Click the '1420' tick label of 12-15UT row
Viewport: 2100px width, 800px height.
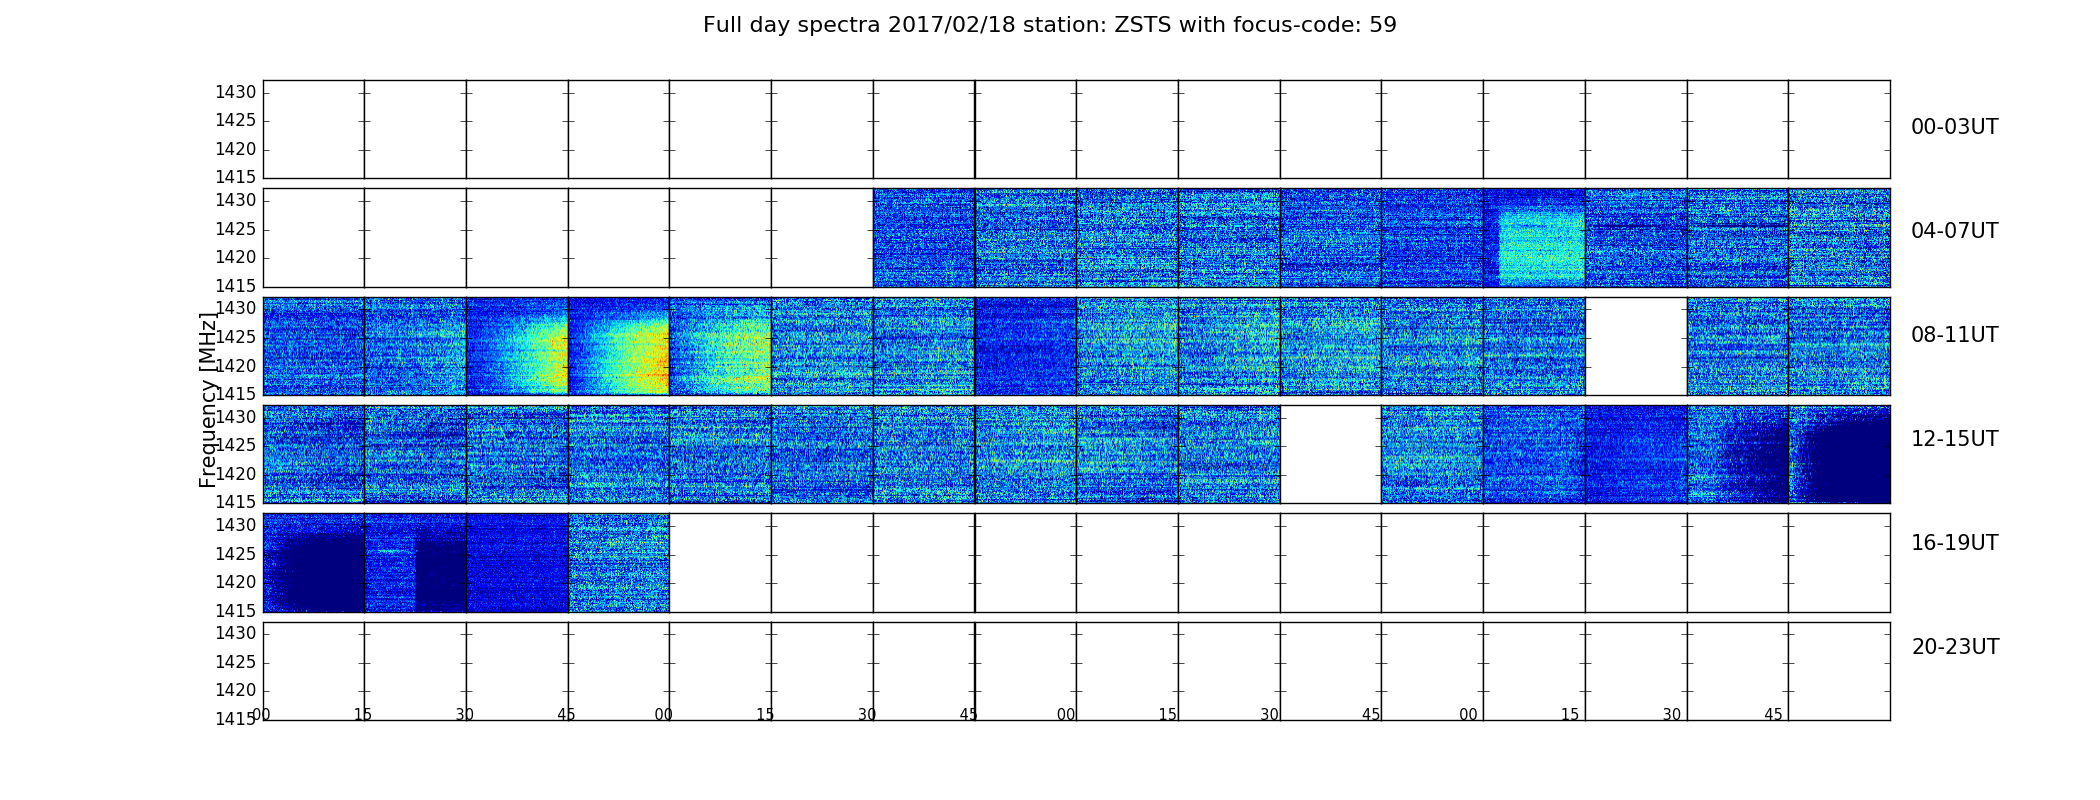pos(236,474)
